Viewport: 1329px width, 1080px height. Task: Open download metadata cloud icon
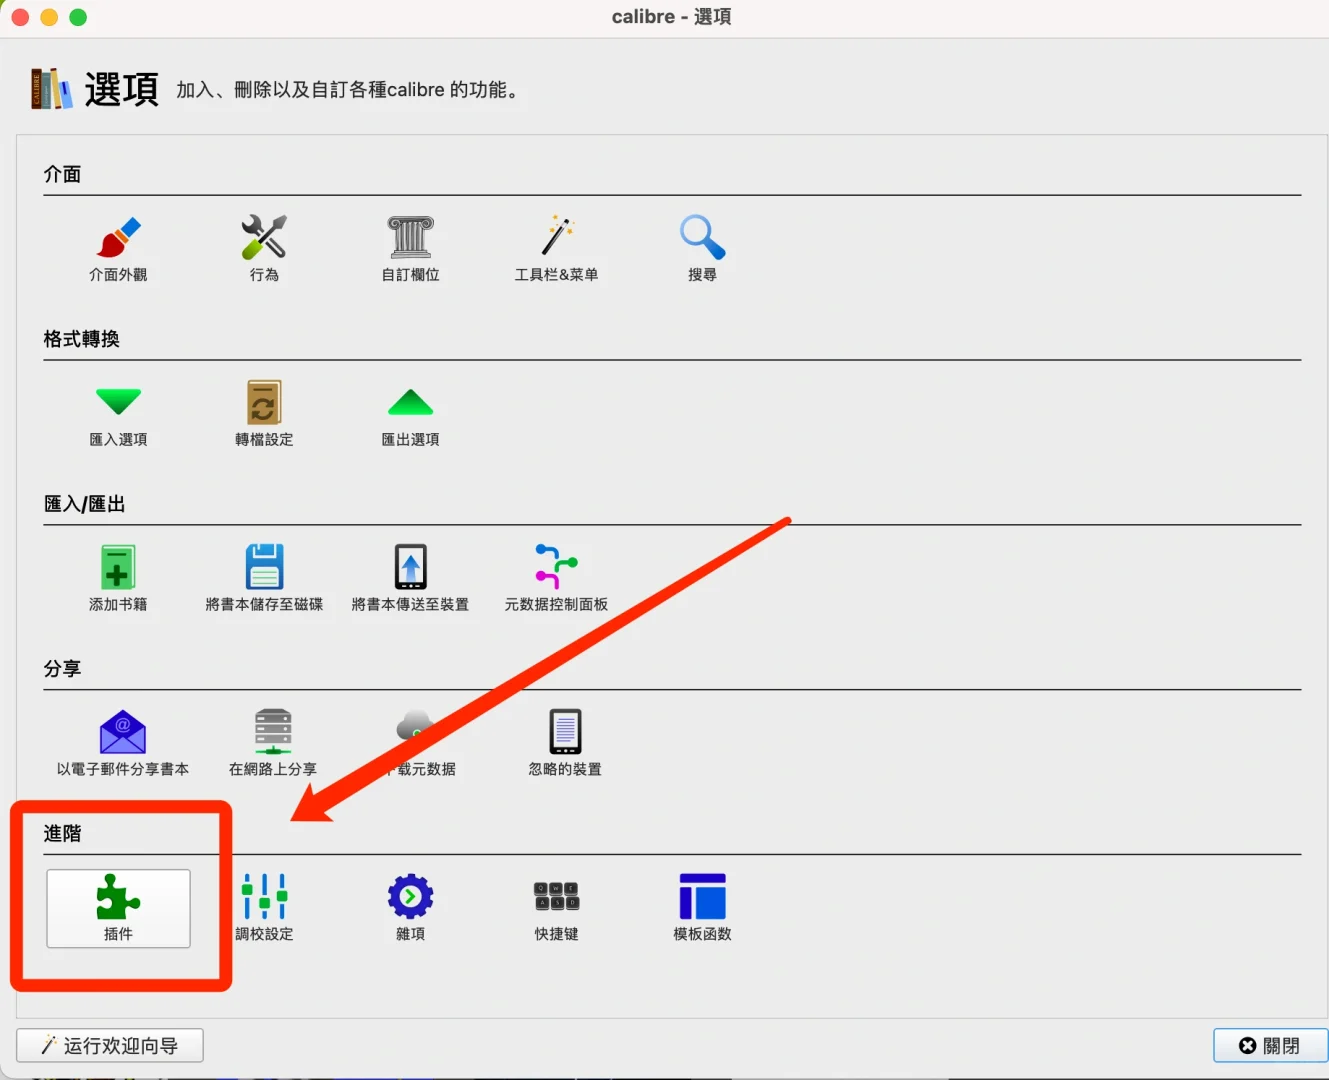(415, 727)
